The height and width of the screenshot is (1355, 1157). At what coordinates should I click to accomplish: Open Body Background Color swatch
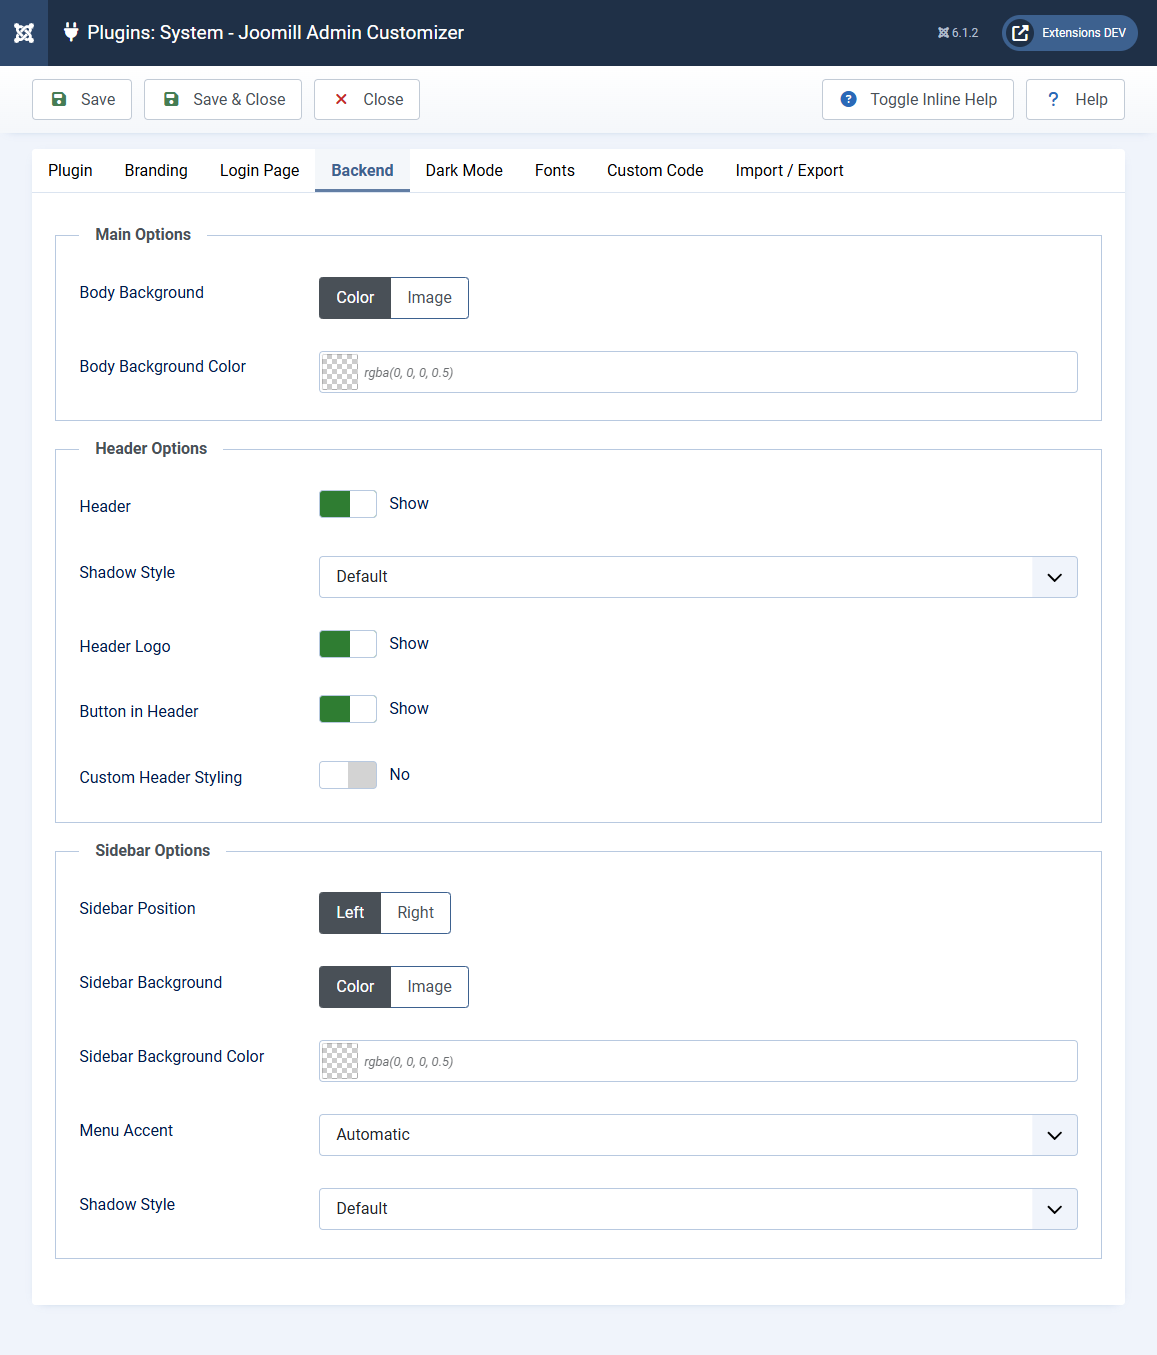(x=340, y=372)
